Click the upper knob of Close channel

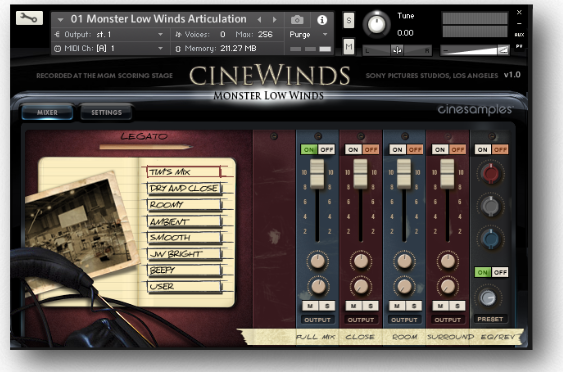click(x=361, y=261)
